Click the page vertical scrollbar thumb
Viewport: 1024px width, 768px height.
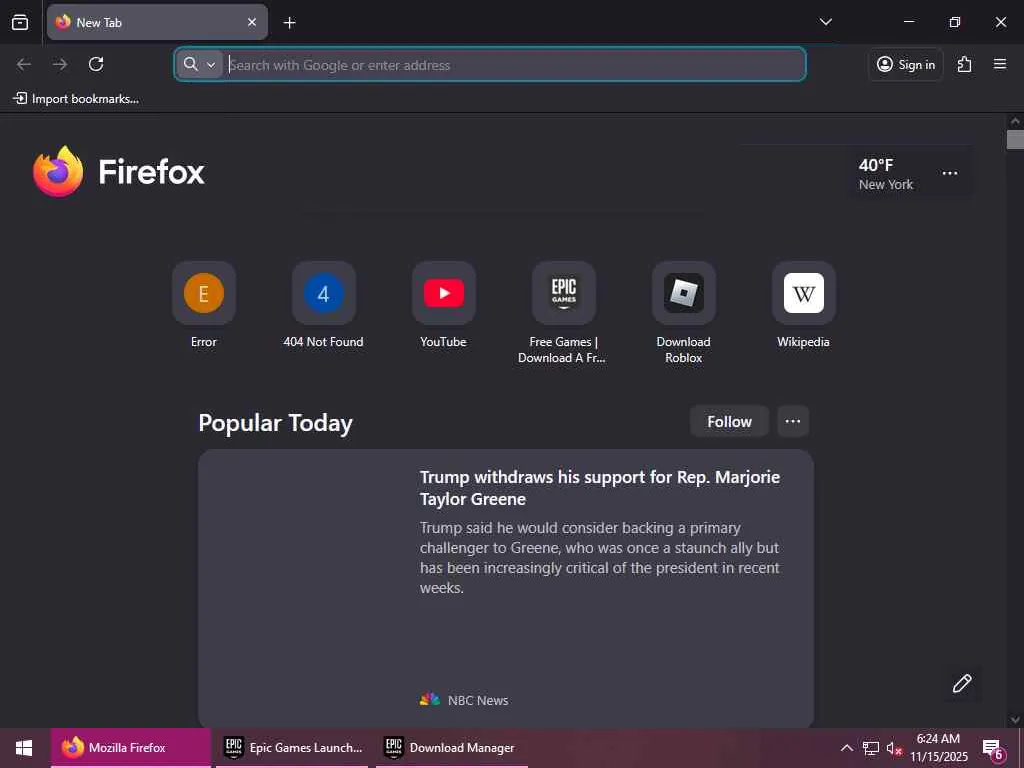click(1015, 140)
